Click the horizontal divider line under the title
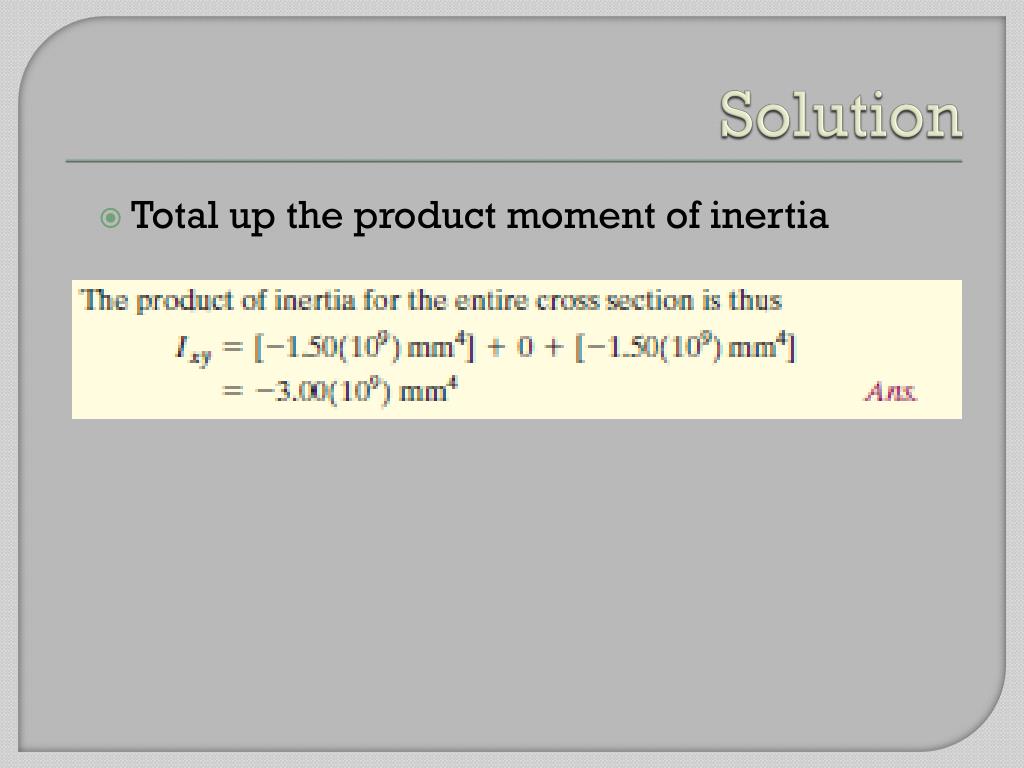 [x=514, y=161]
